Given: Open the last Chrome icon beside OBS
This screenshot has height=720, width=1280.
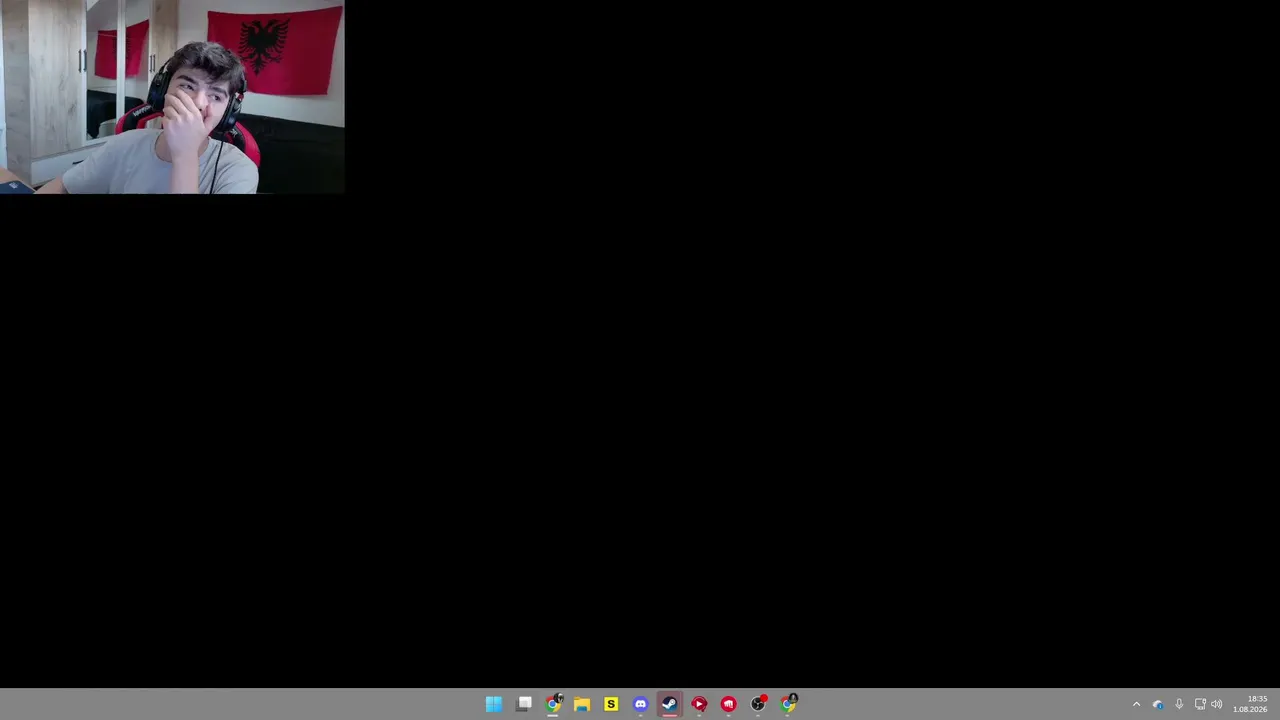Looking at the screenshot, I should tap(788, 704).
